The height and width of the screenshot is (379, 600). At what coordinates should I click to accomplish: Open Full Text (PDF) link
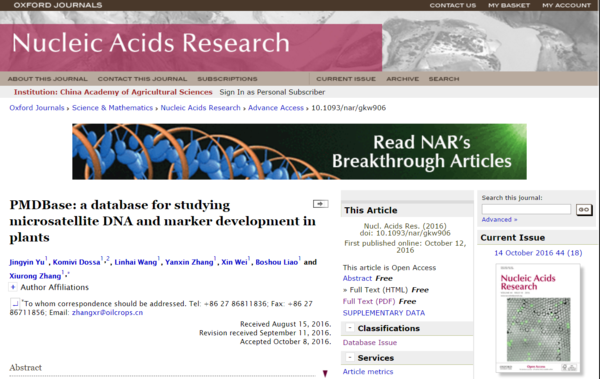coord(369,301)
